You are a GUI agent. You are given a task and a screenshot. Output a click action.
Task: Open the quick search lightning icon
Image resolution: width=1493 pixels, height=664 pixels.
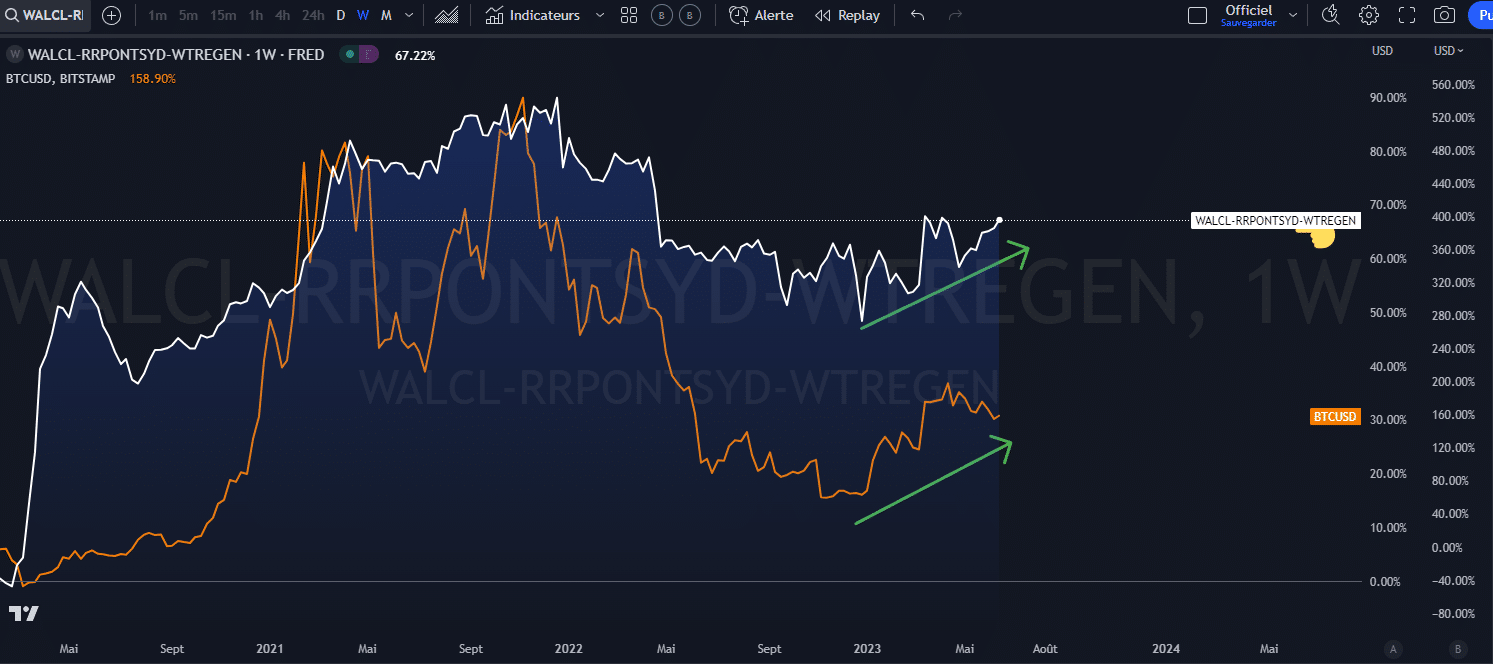[x=1330, y=15]
